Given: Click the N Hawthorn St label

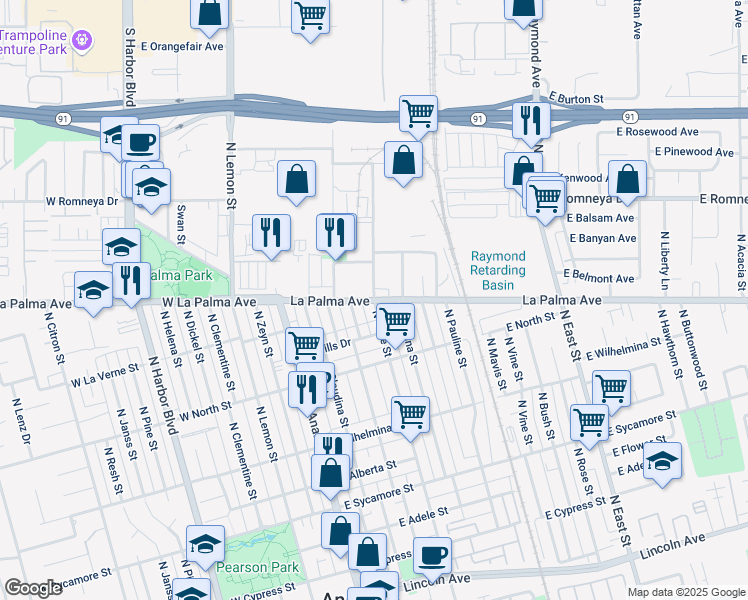Looking at the screenshot, I should [668, 344].
